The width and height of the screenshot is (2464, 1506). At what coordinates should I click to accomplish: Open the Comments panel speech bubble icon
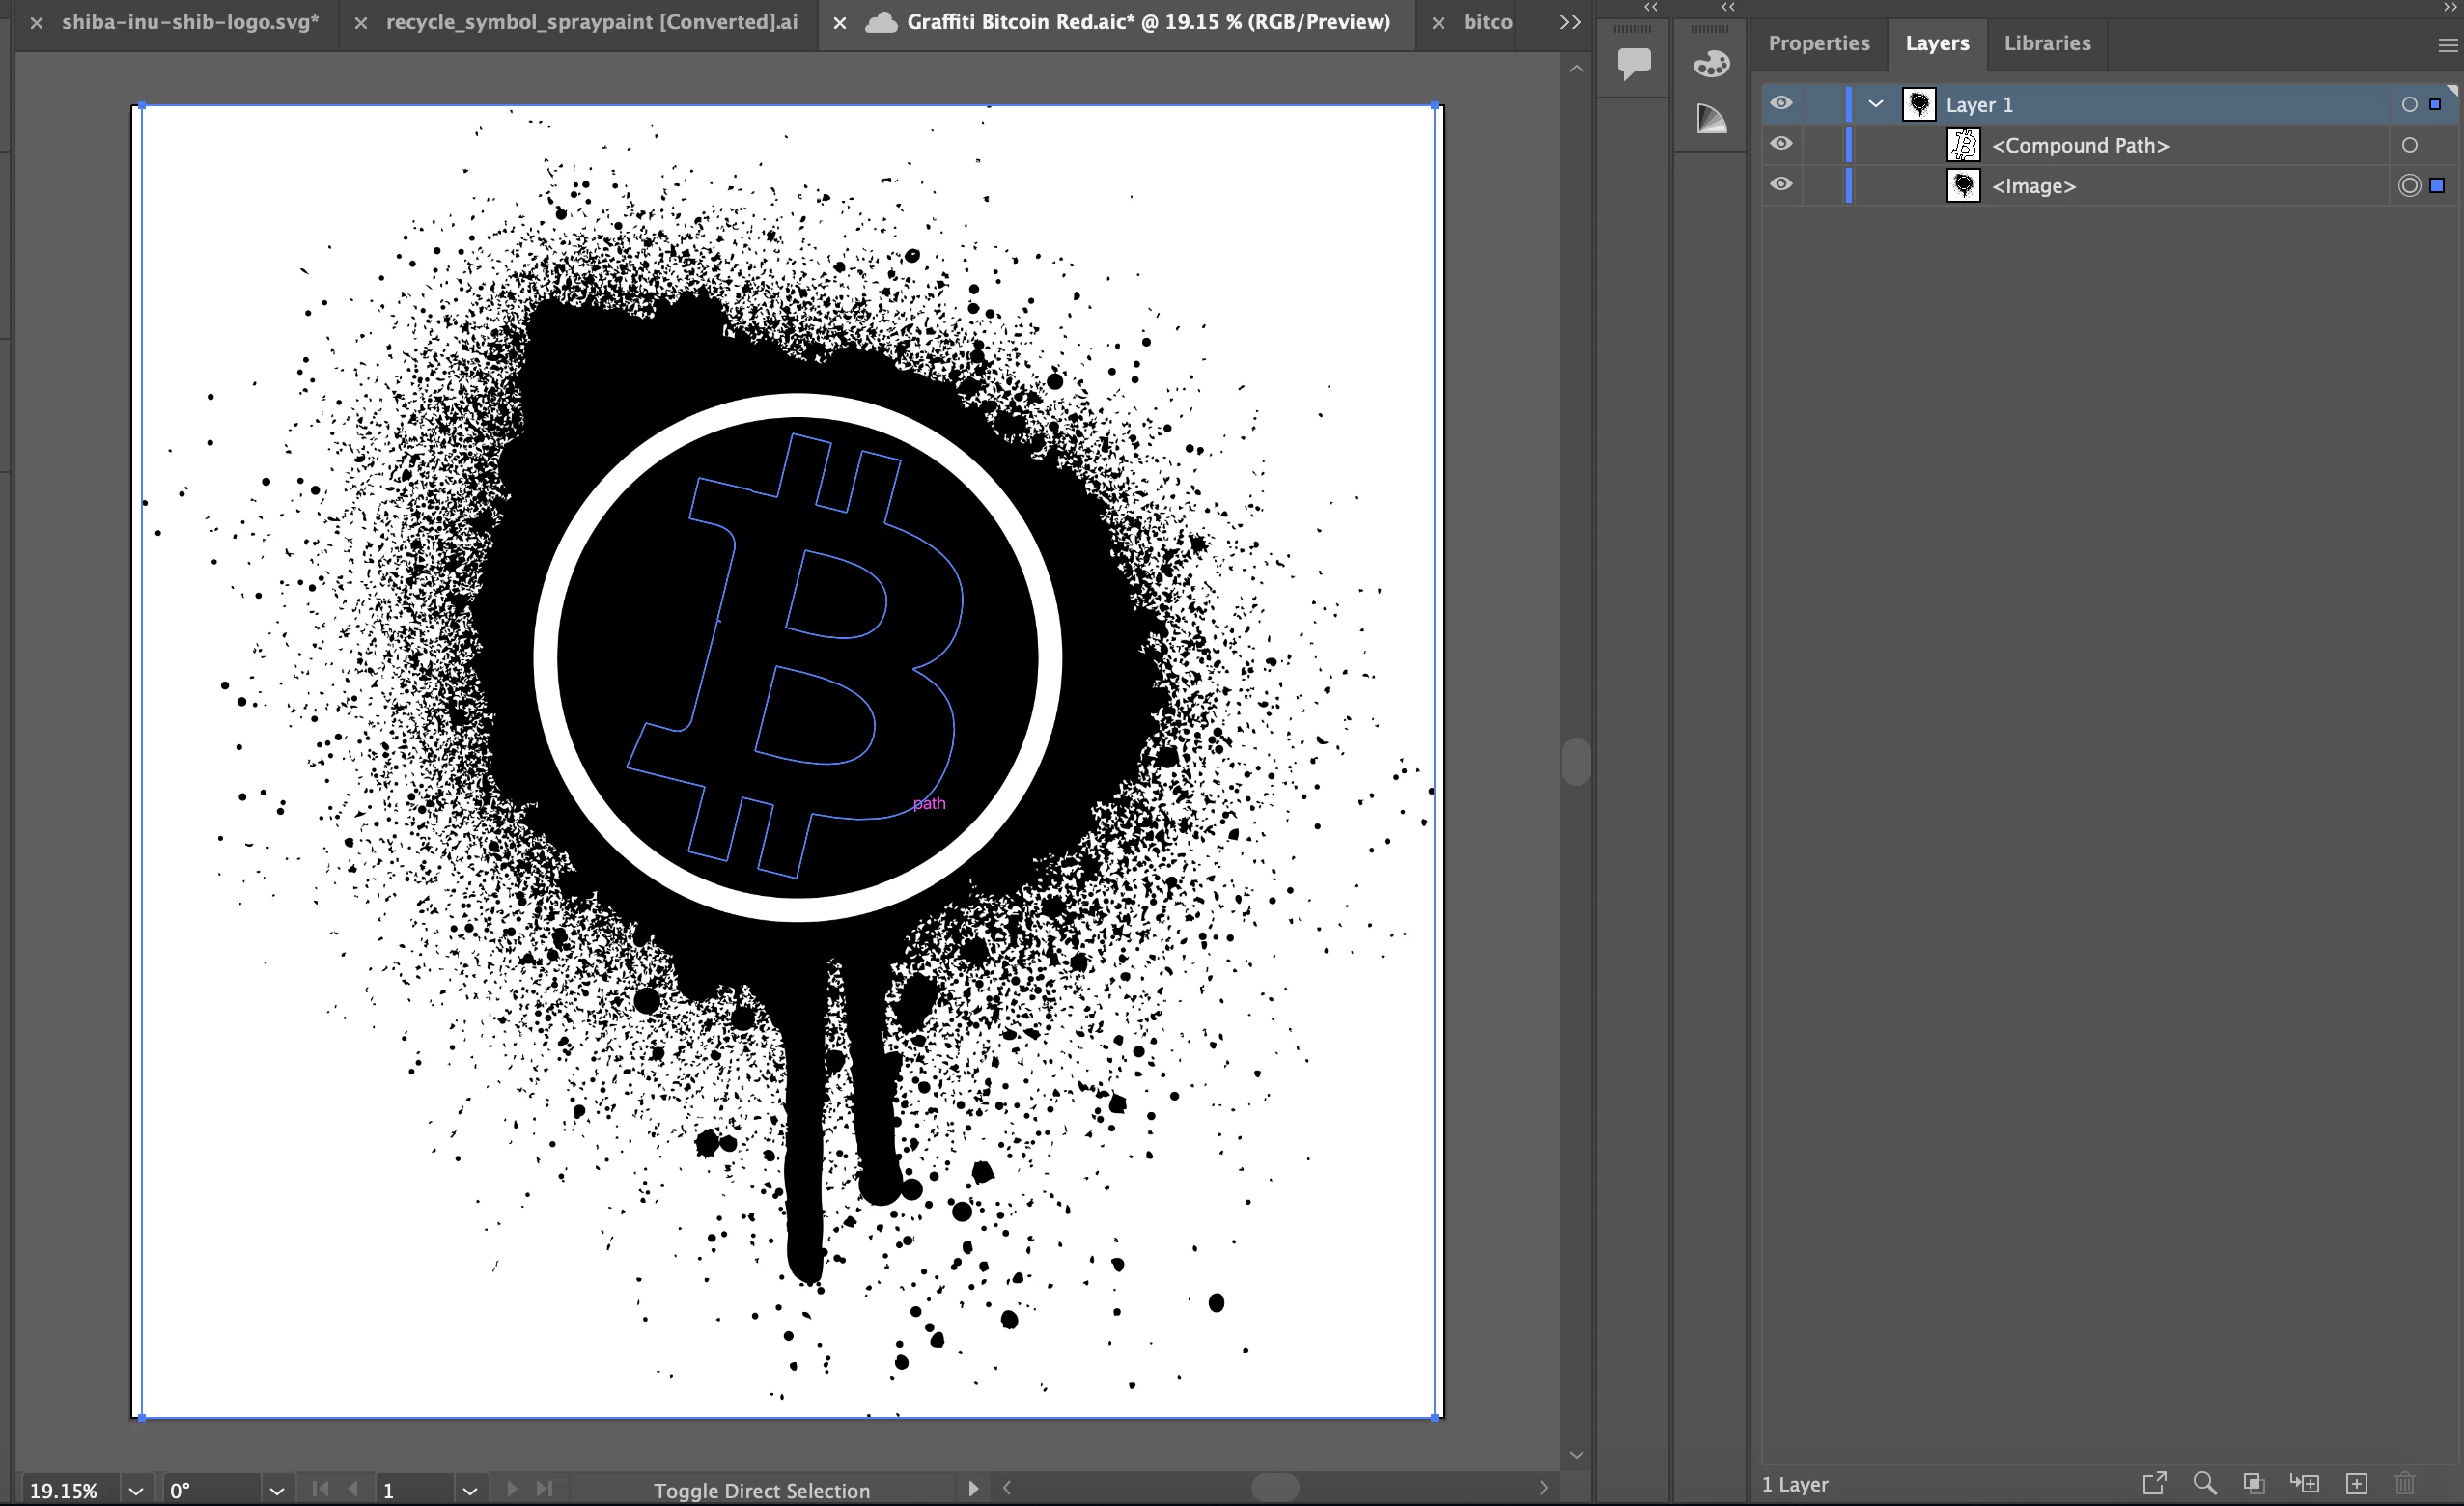[1633, 63]
